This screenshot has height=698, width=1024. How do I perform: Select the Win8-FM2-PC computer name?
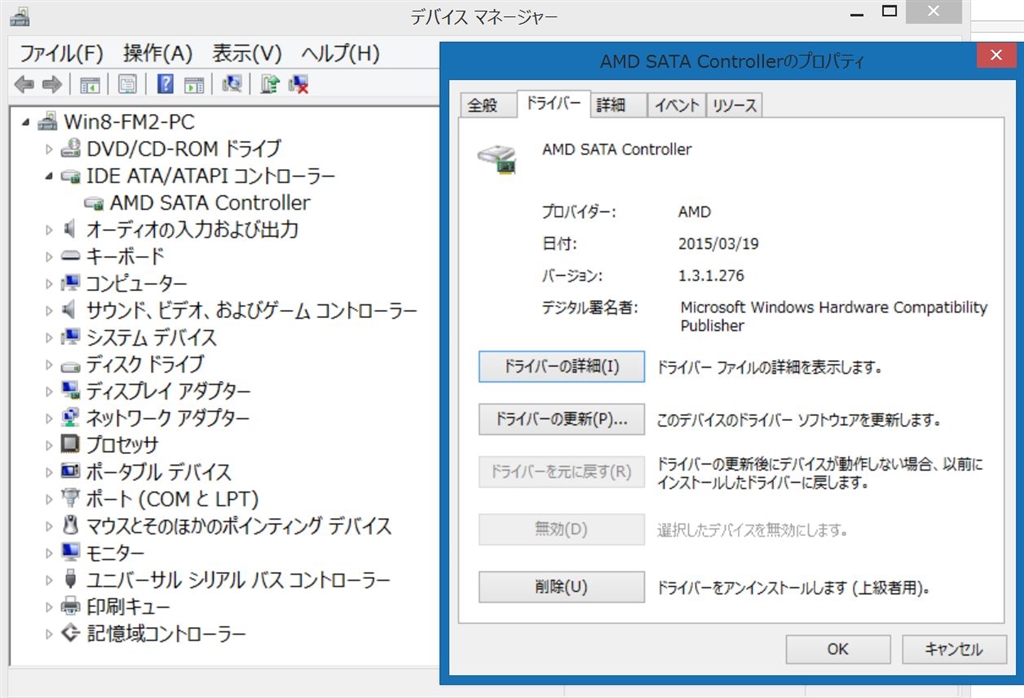(129, 122)
